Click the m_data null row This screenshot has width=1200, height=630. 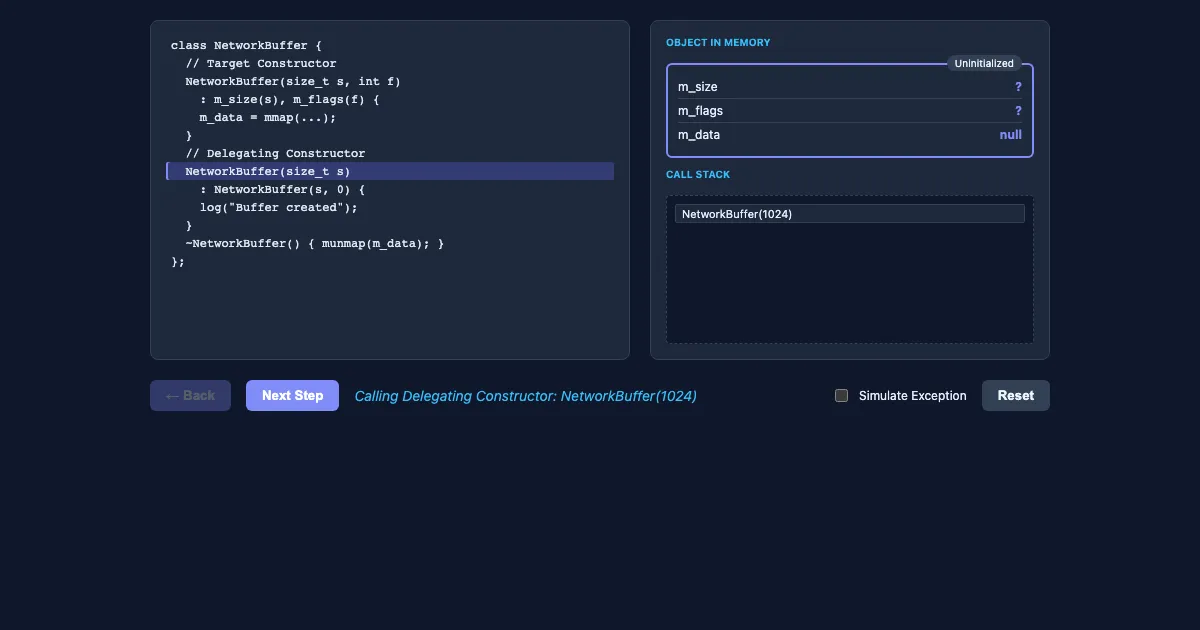tap(850, 135)
